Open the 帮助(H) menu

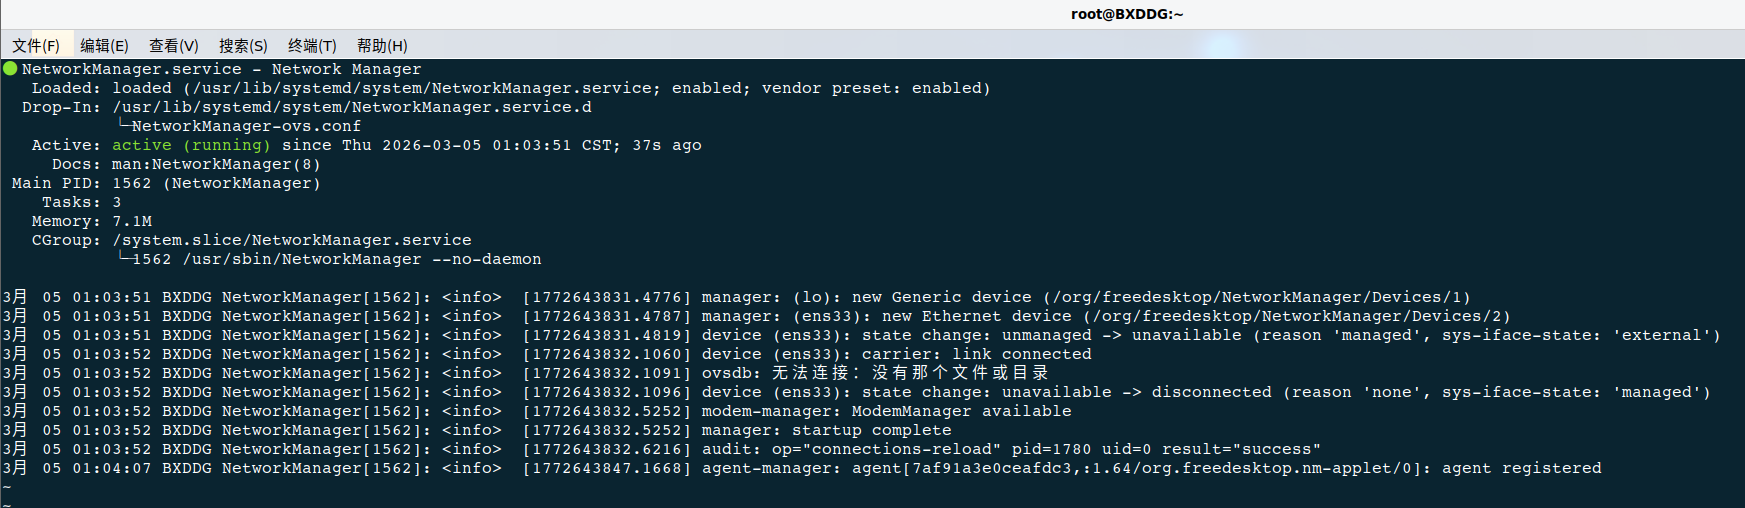382,46
